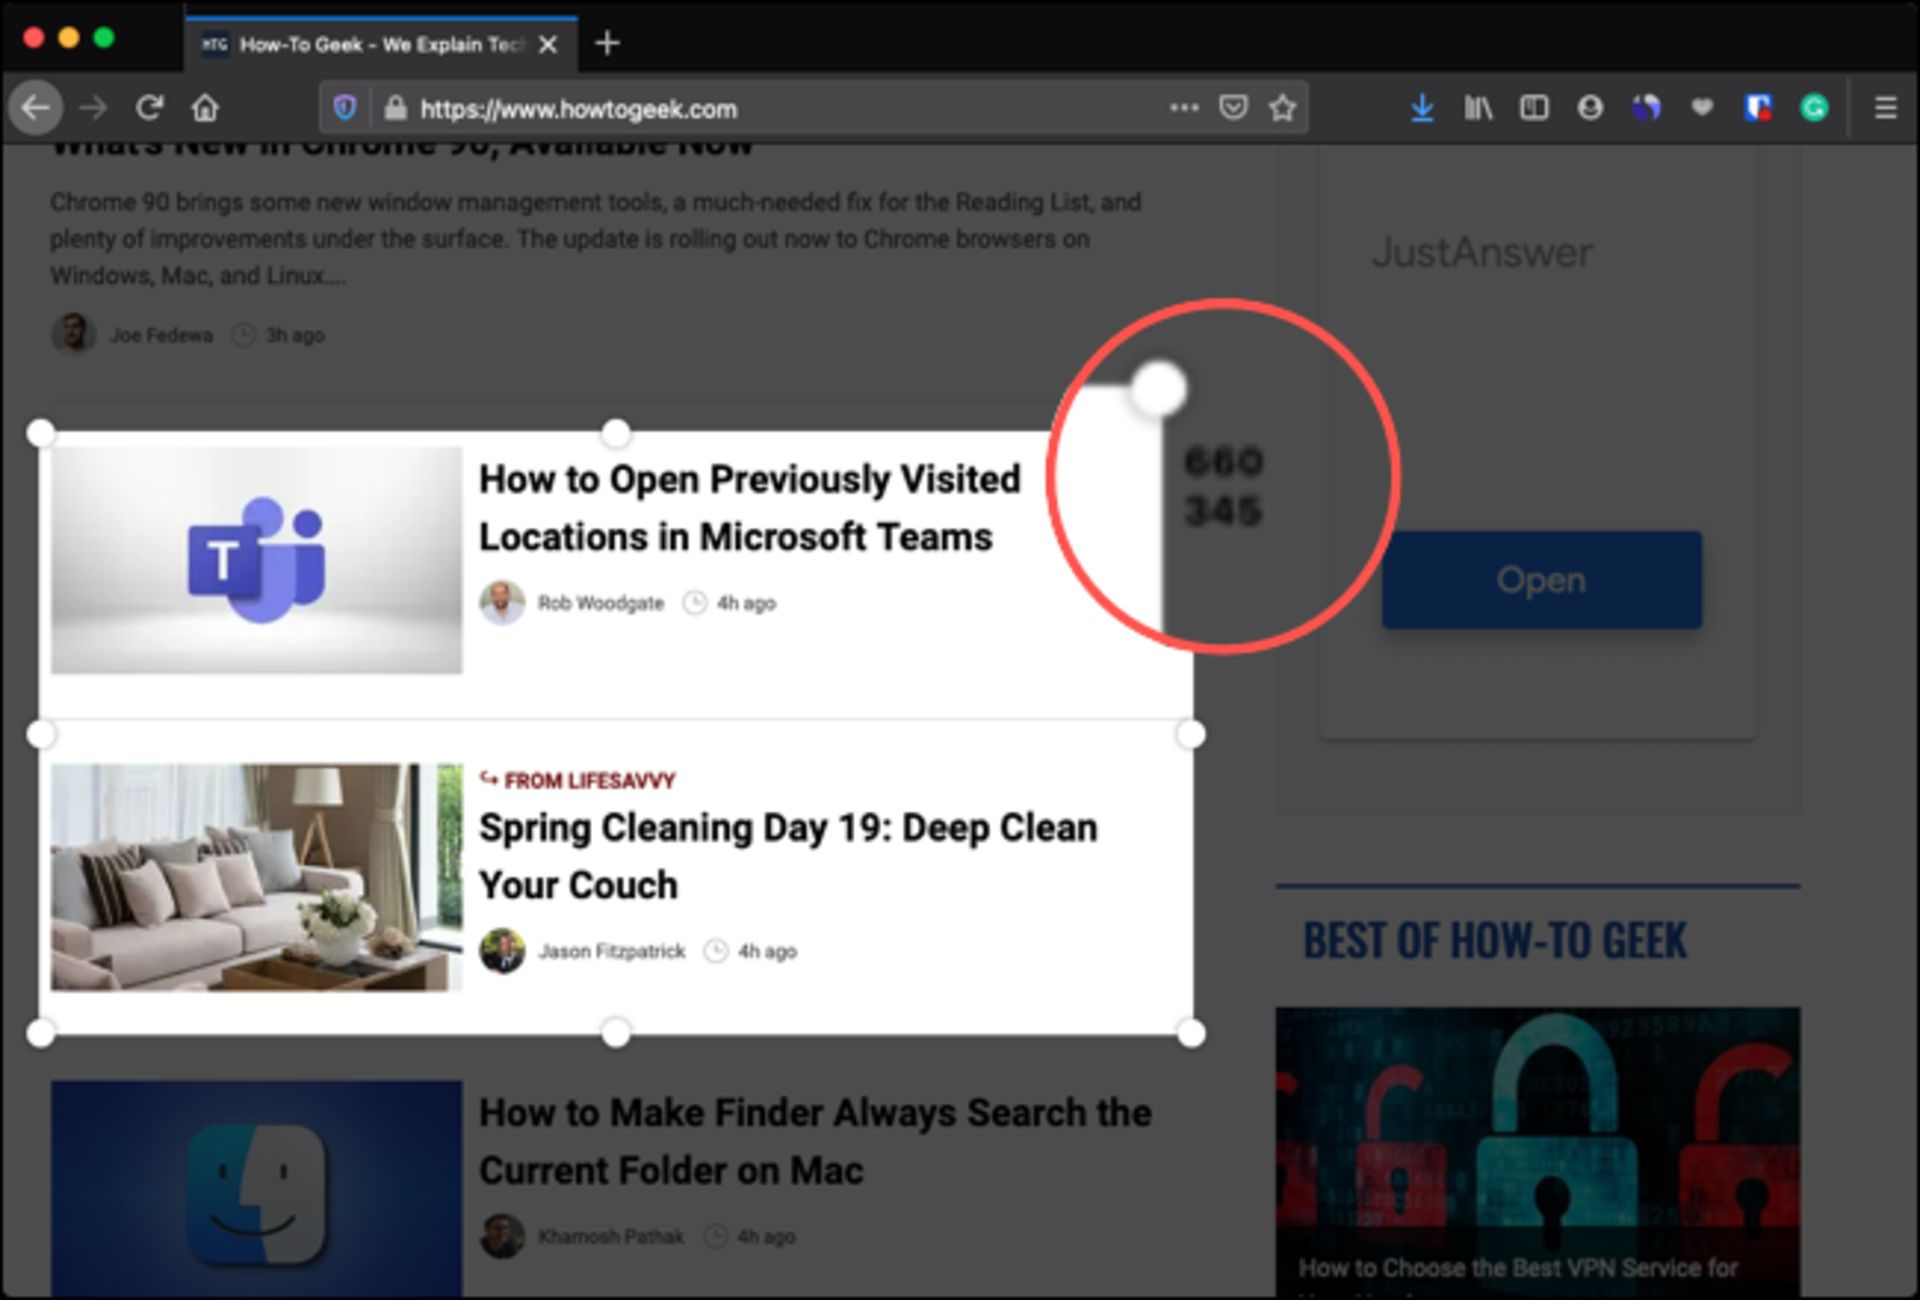
Task: Click the Chrome 90 article summary text
Action: point(596,239)
